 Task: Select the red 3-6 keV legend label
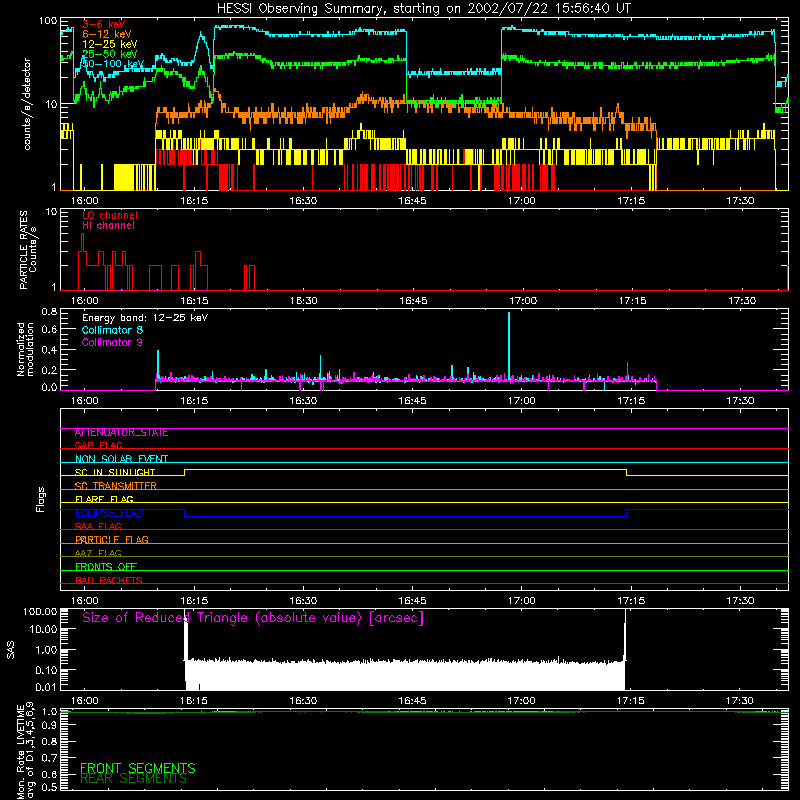pos(104,24)
